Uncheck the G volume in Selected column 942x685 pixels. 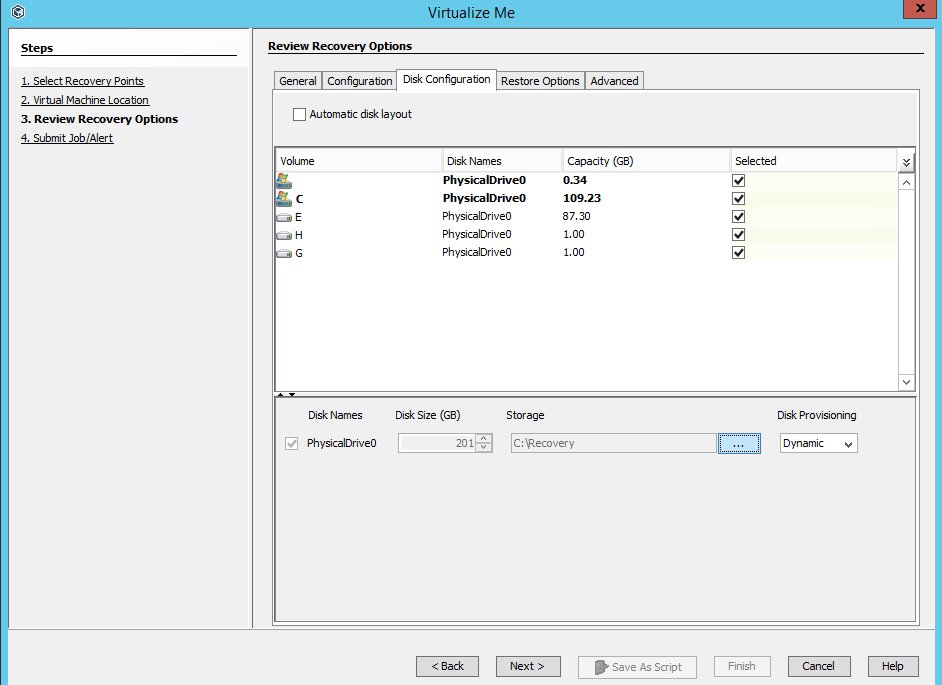click(738, 252)
